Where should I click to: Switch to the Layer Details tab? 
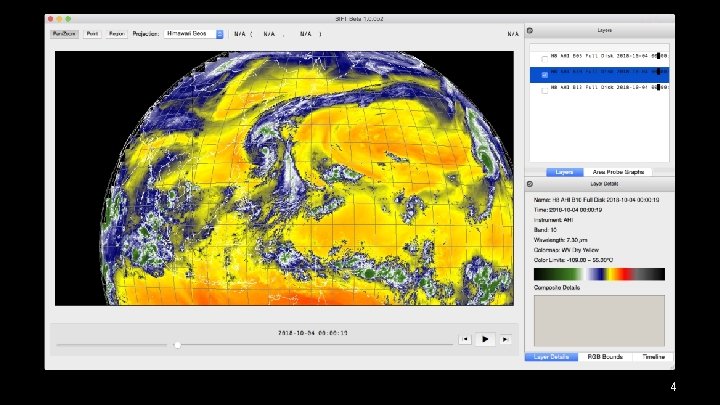coord(551,357)
